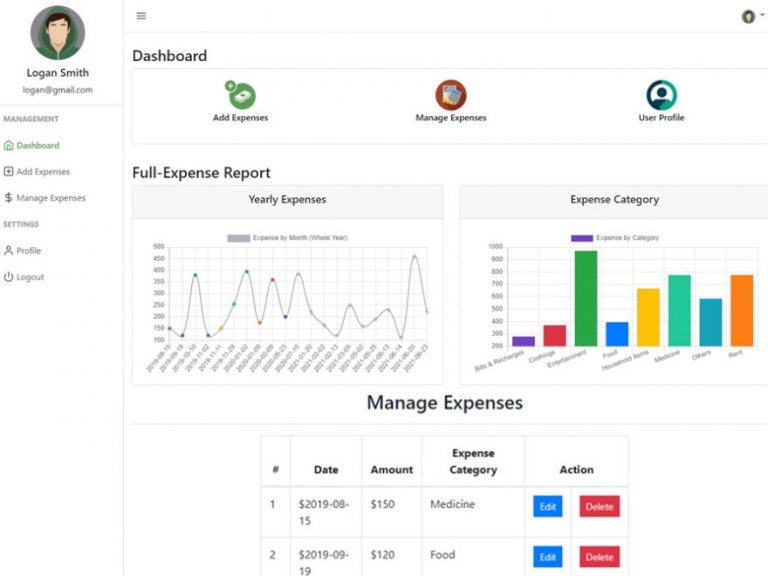Click the person icon beside Profile

click(9, 251)
